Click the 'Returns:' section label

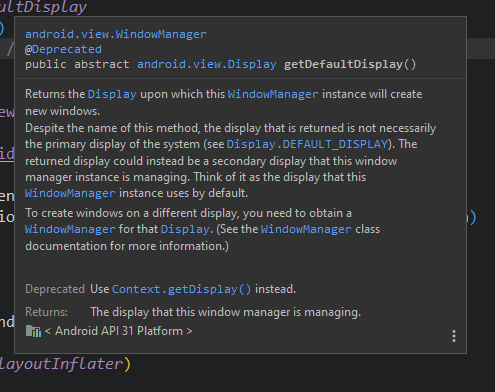point(46,312)
